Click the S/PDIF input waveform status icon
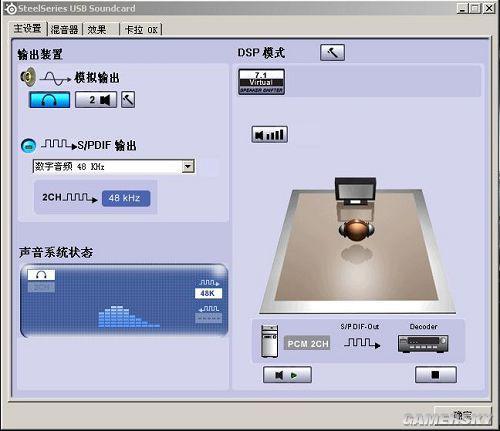This screenshot has height=431, width=500. tap(209, 309)
